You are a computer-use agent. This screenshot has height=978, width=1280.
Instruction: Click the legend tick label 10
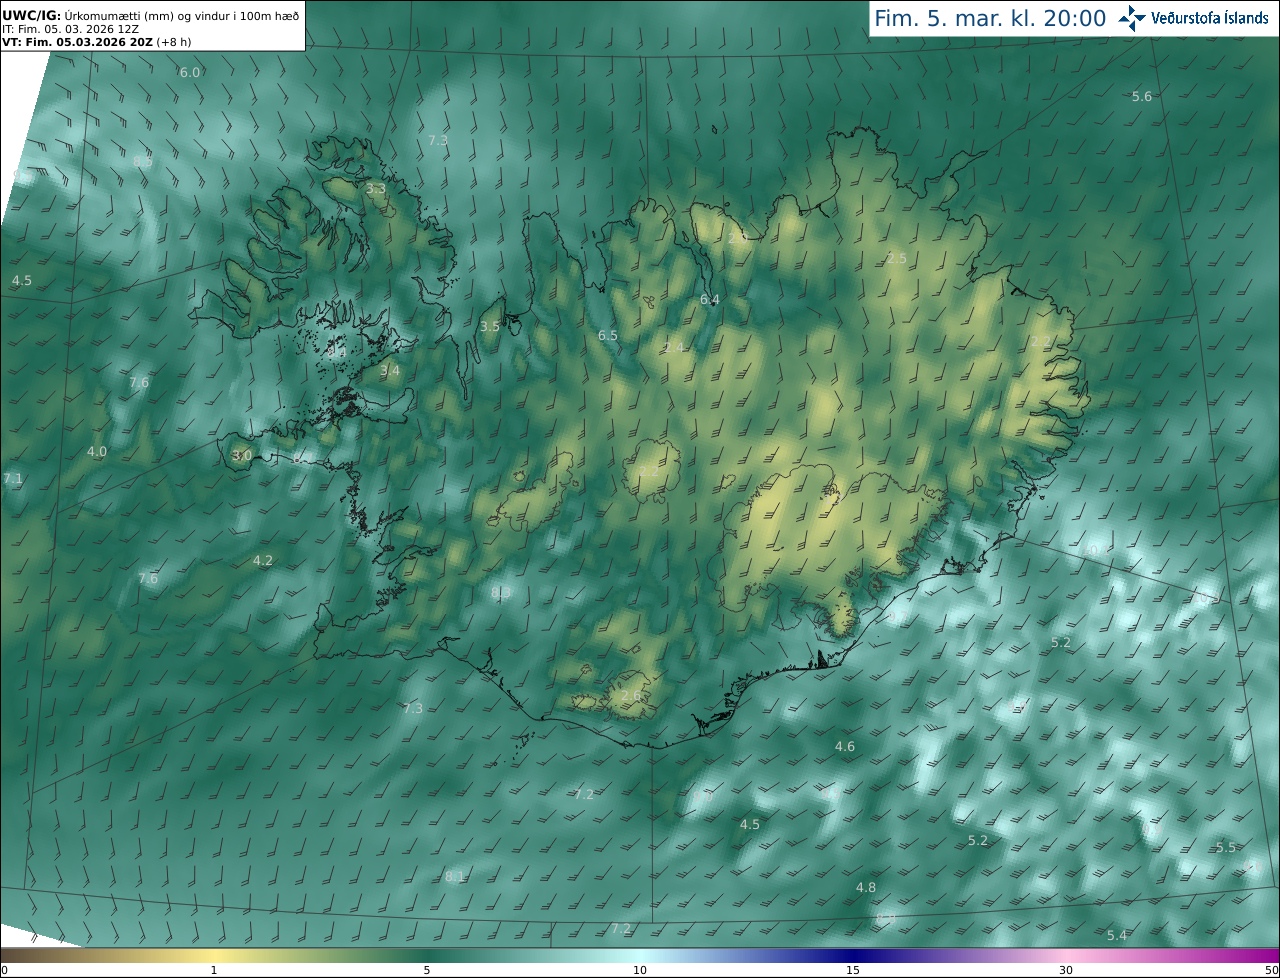pyautogui.click(x=640, y=970)
